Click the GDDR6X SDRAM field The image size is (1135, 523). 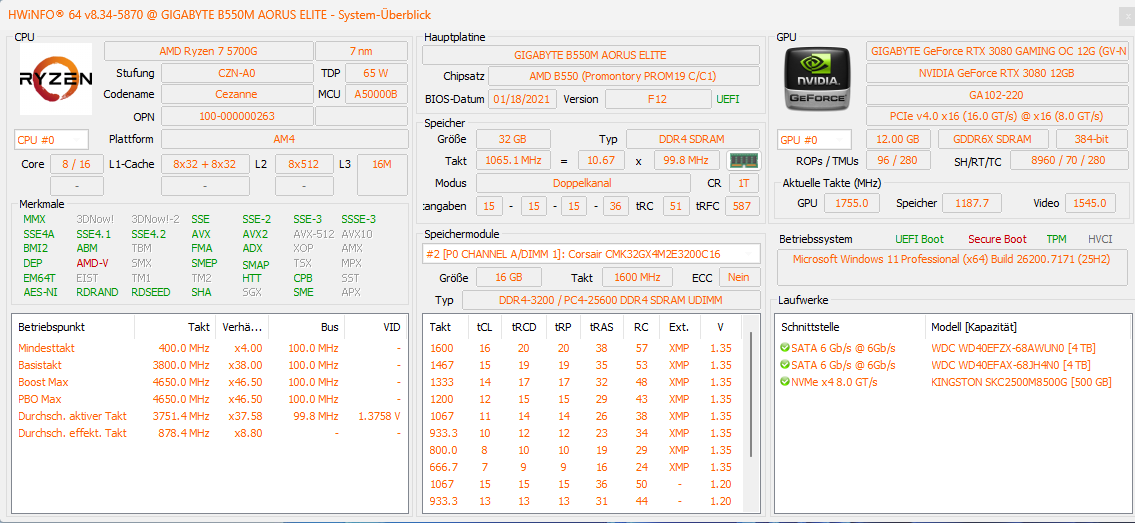click(992, 139)
